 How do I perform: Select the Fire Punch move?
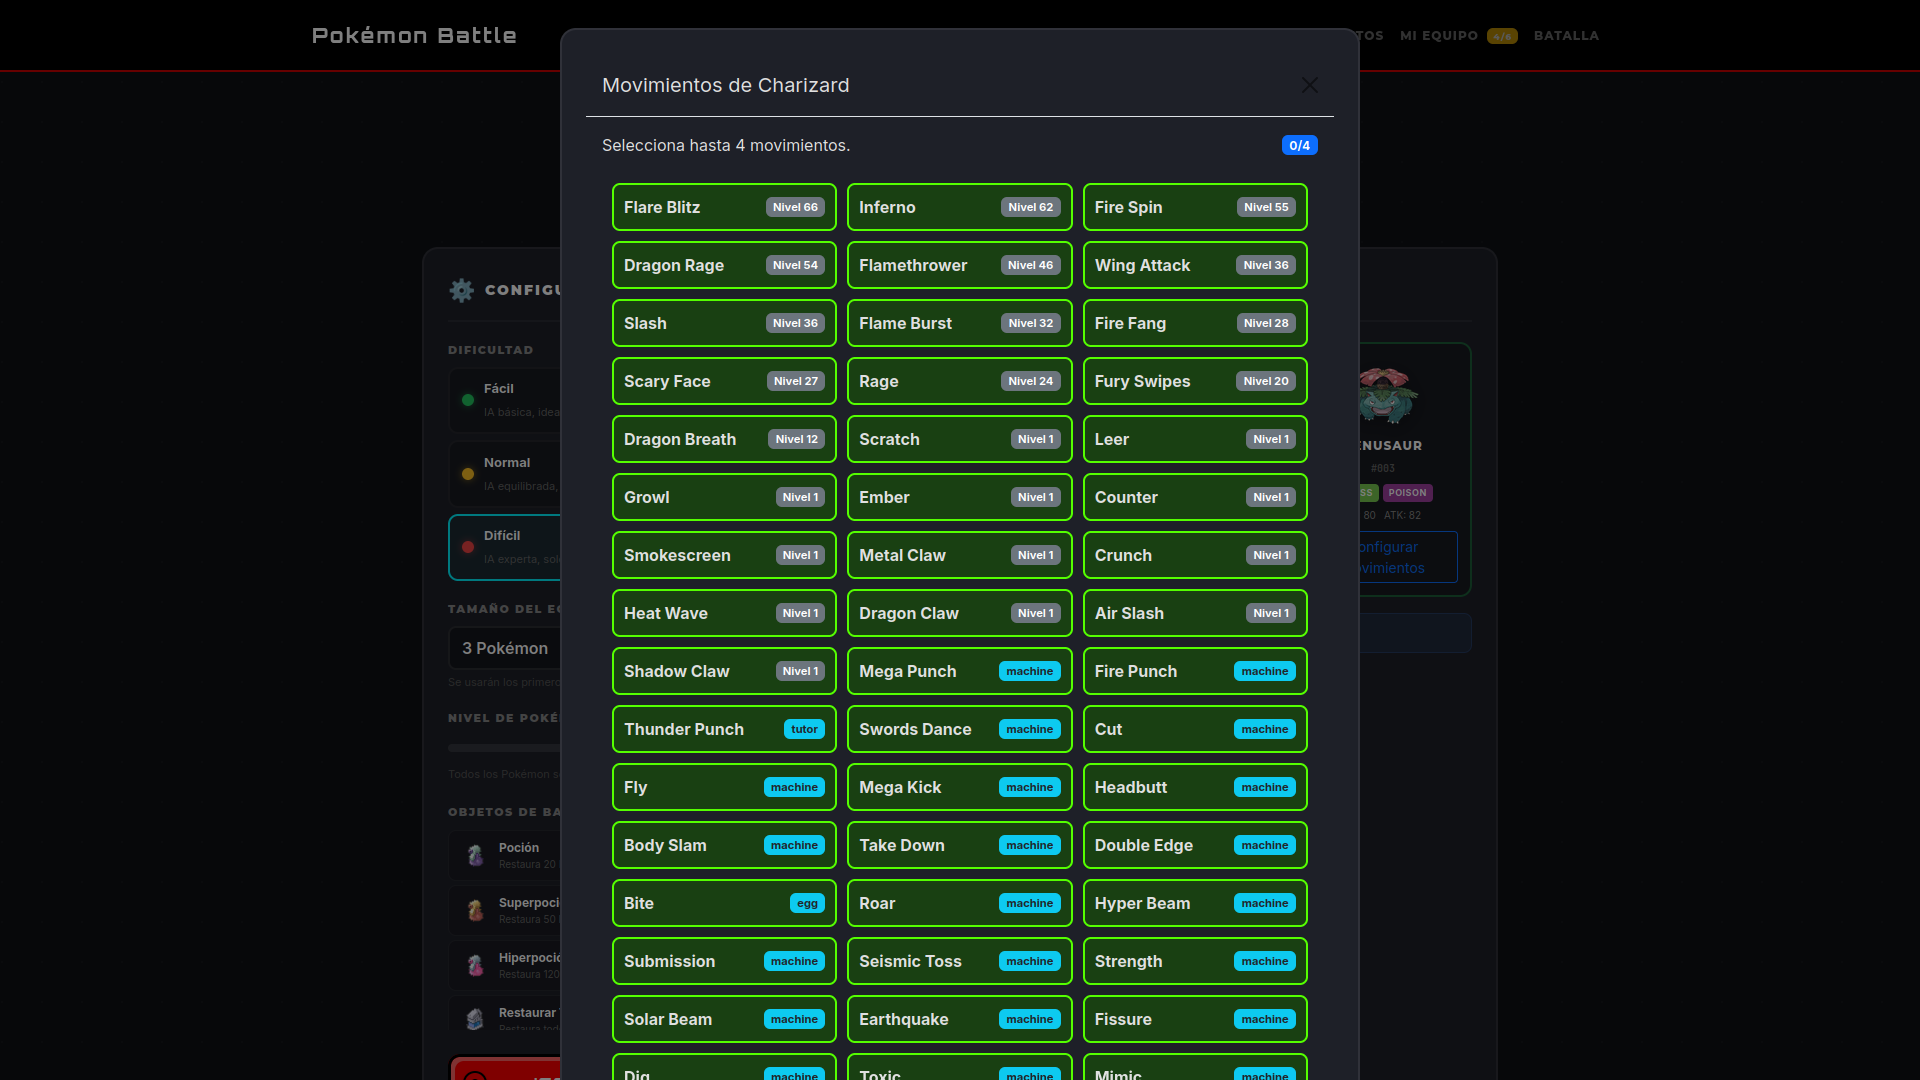1195,671
